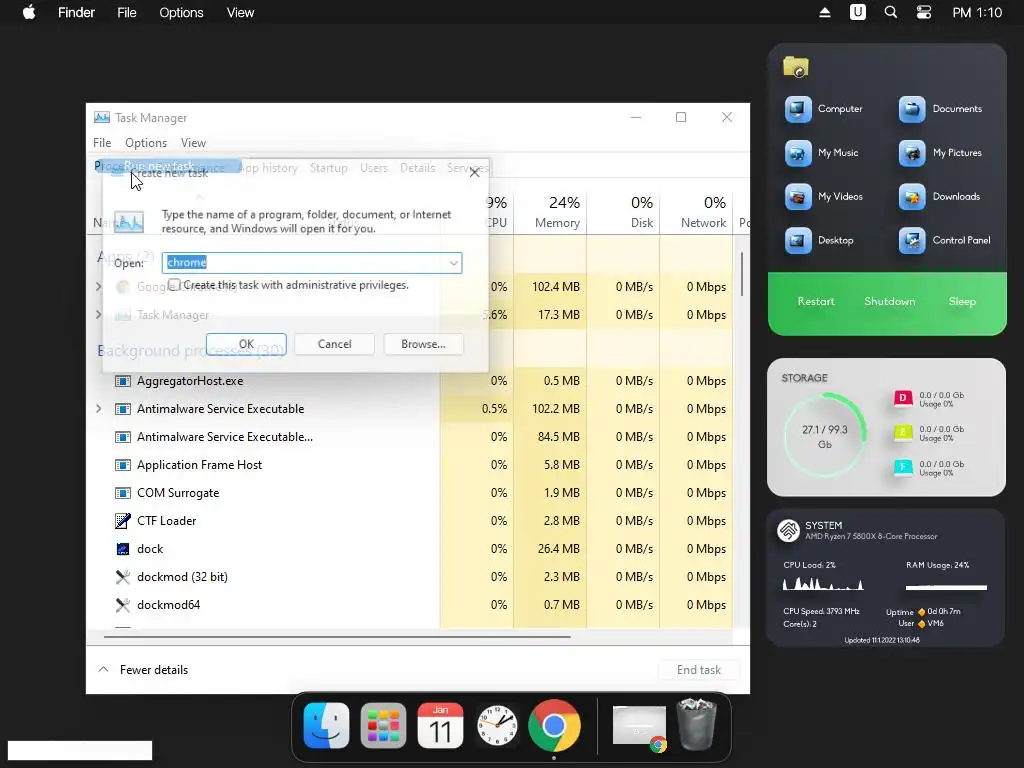Viewport: 1024px width, 768px height.
Task: Open the Trash in the dock
Action: (697, 724)
